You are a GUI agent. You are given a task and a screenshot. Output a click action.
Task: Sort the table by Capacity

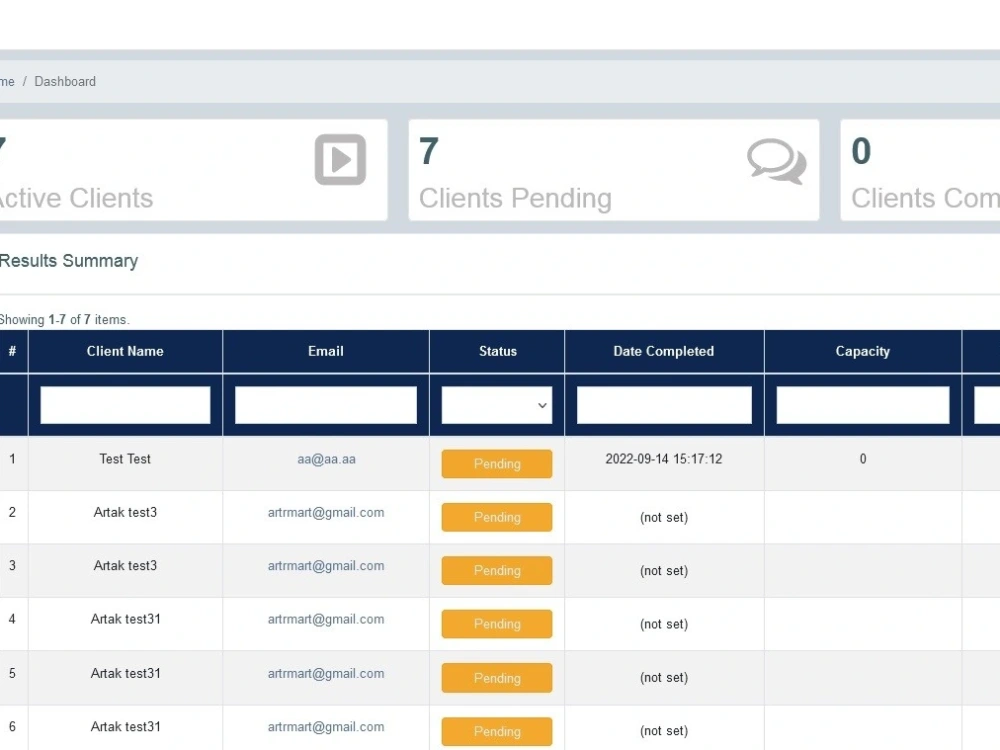click(x=862, y=351)
